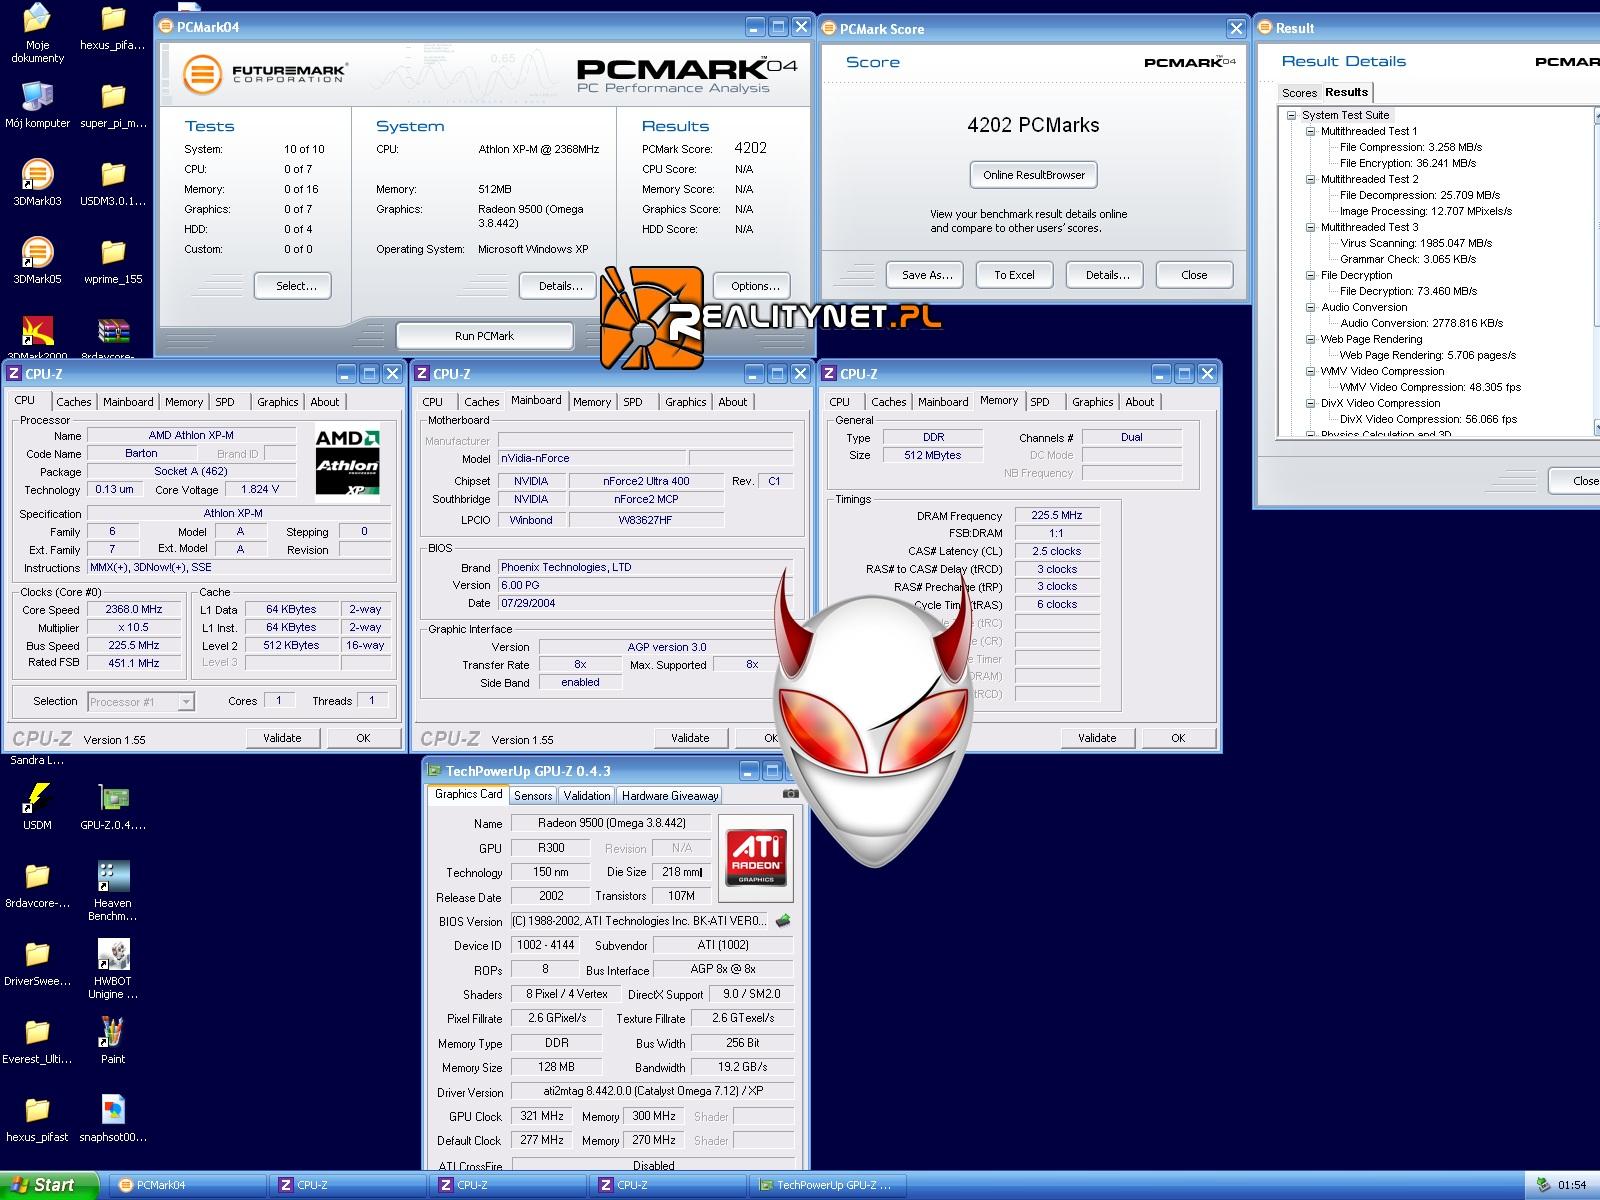The height and width of the screenshot is (1200, 1600).
Task: Launch the 3DMark05 desktop shortcut
Action: 37,260
